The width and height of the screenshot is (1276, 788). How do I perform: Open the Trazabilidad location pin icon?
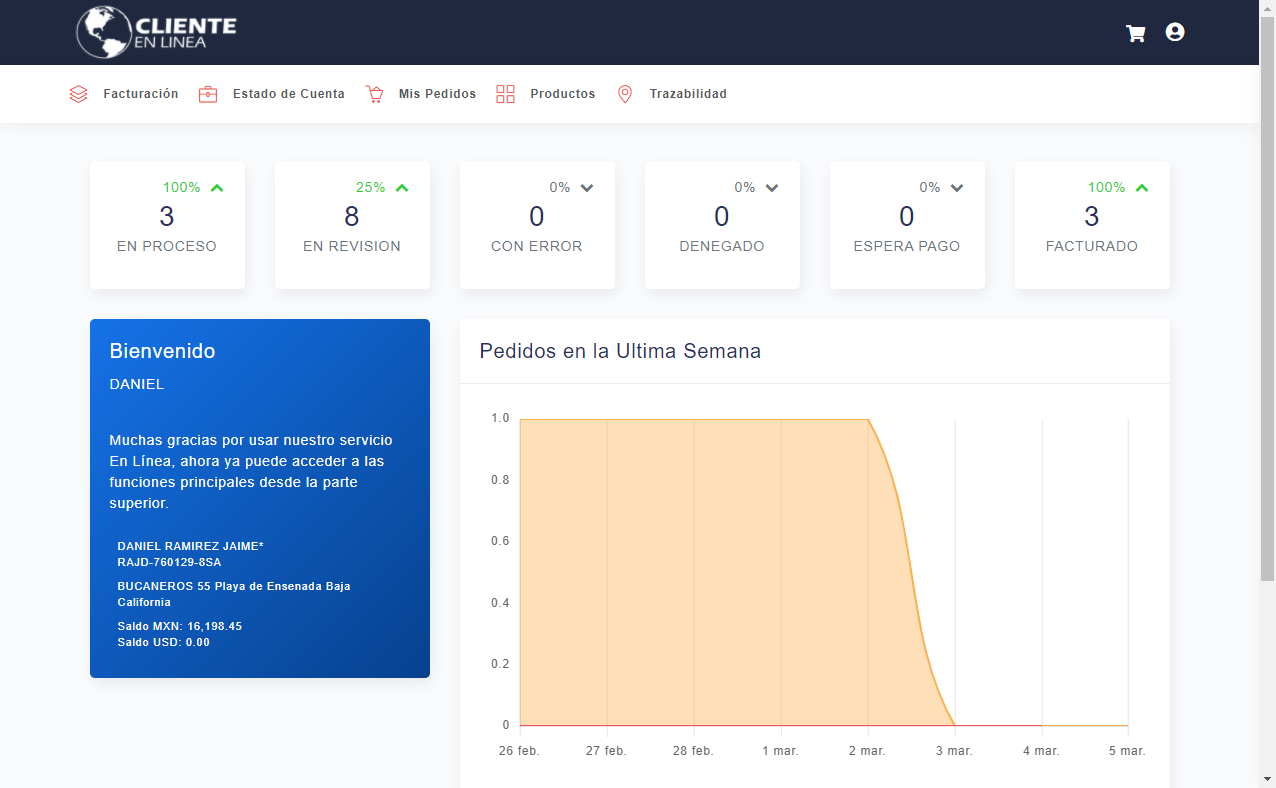point(624,93)
